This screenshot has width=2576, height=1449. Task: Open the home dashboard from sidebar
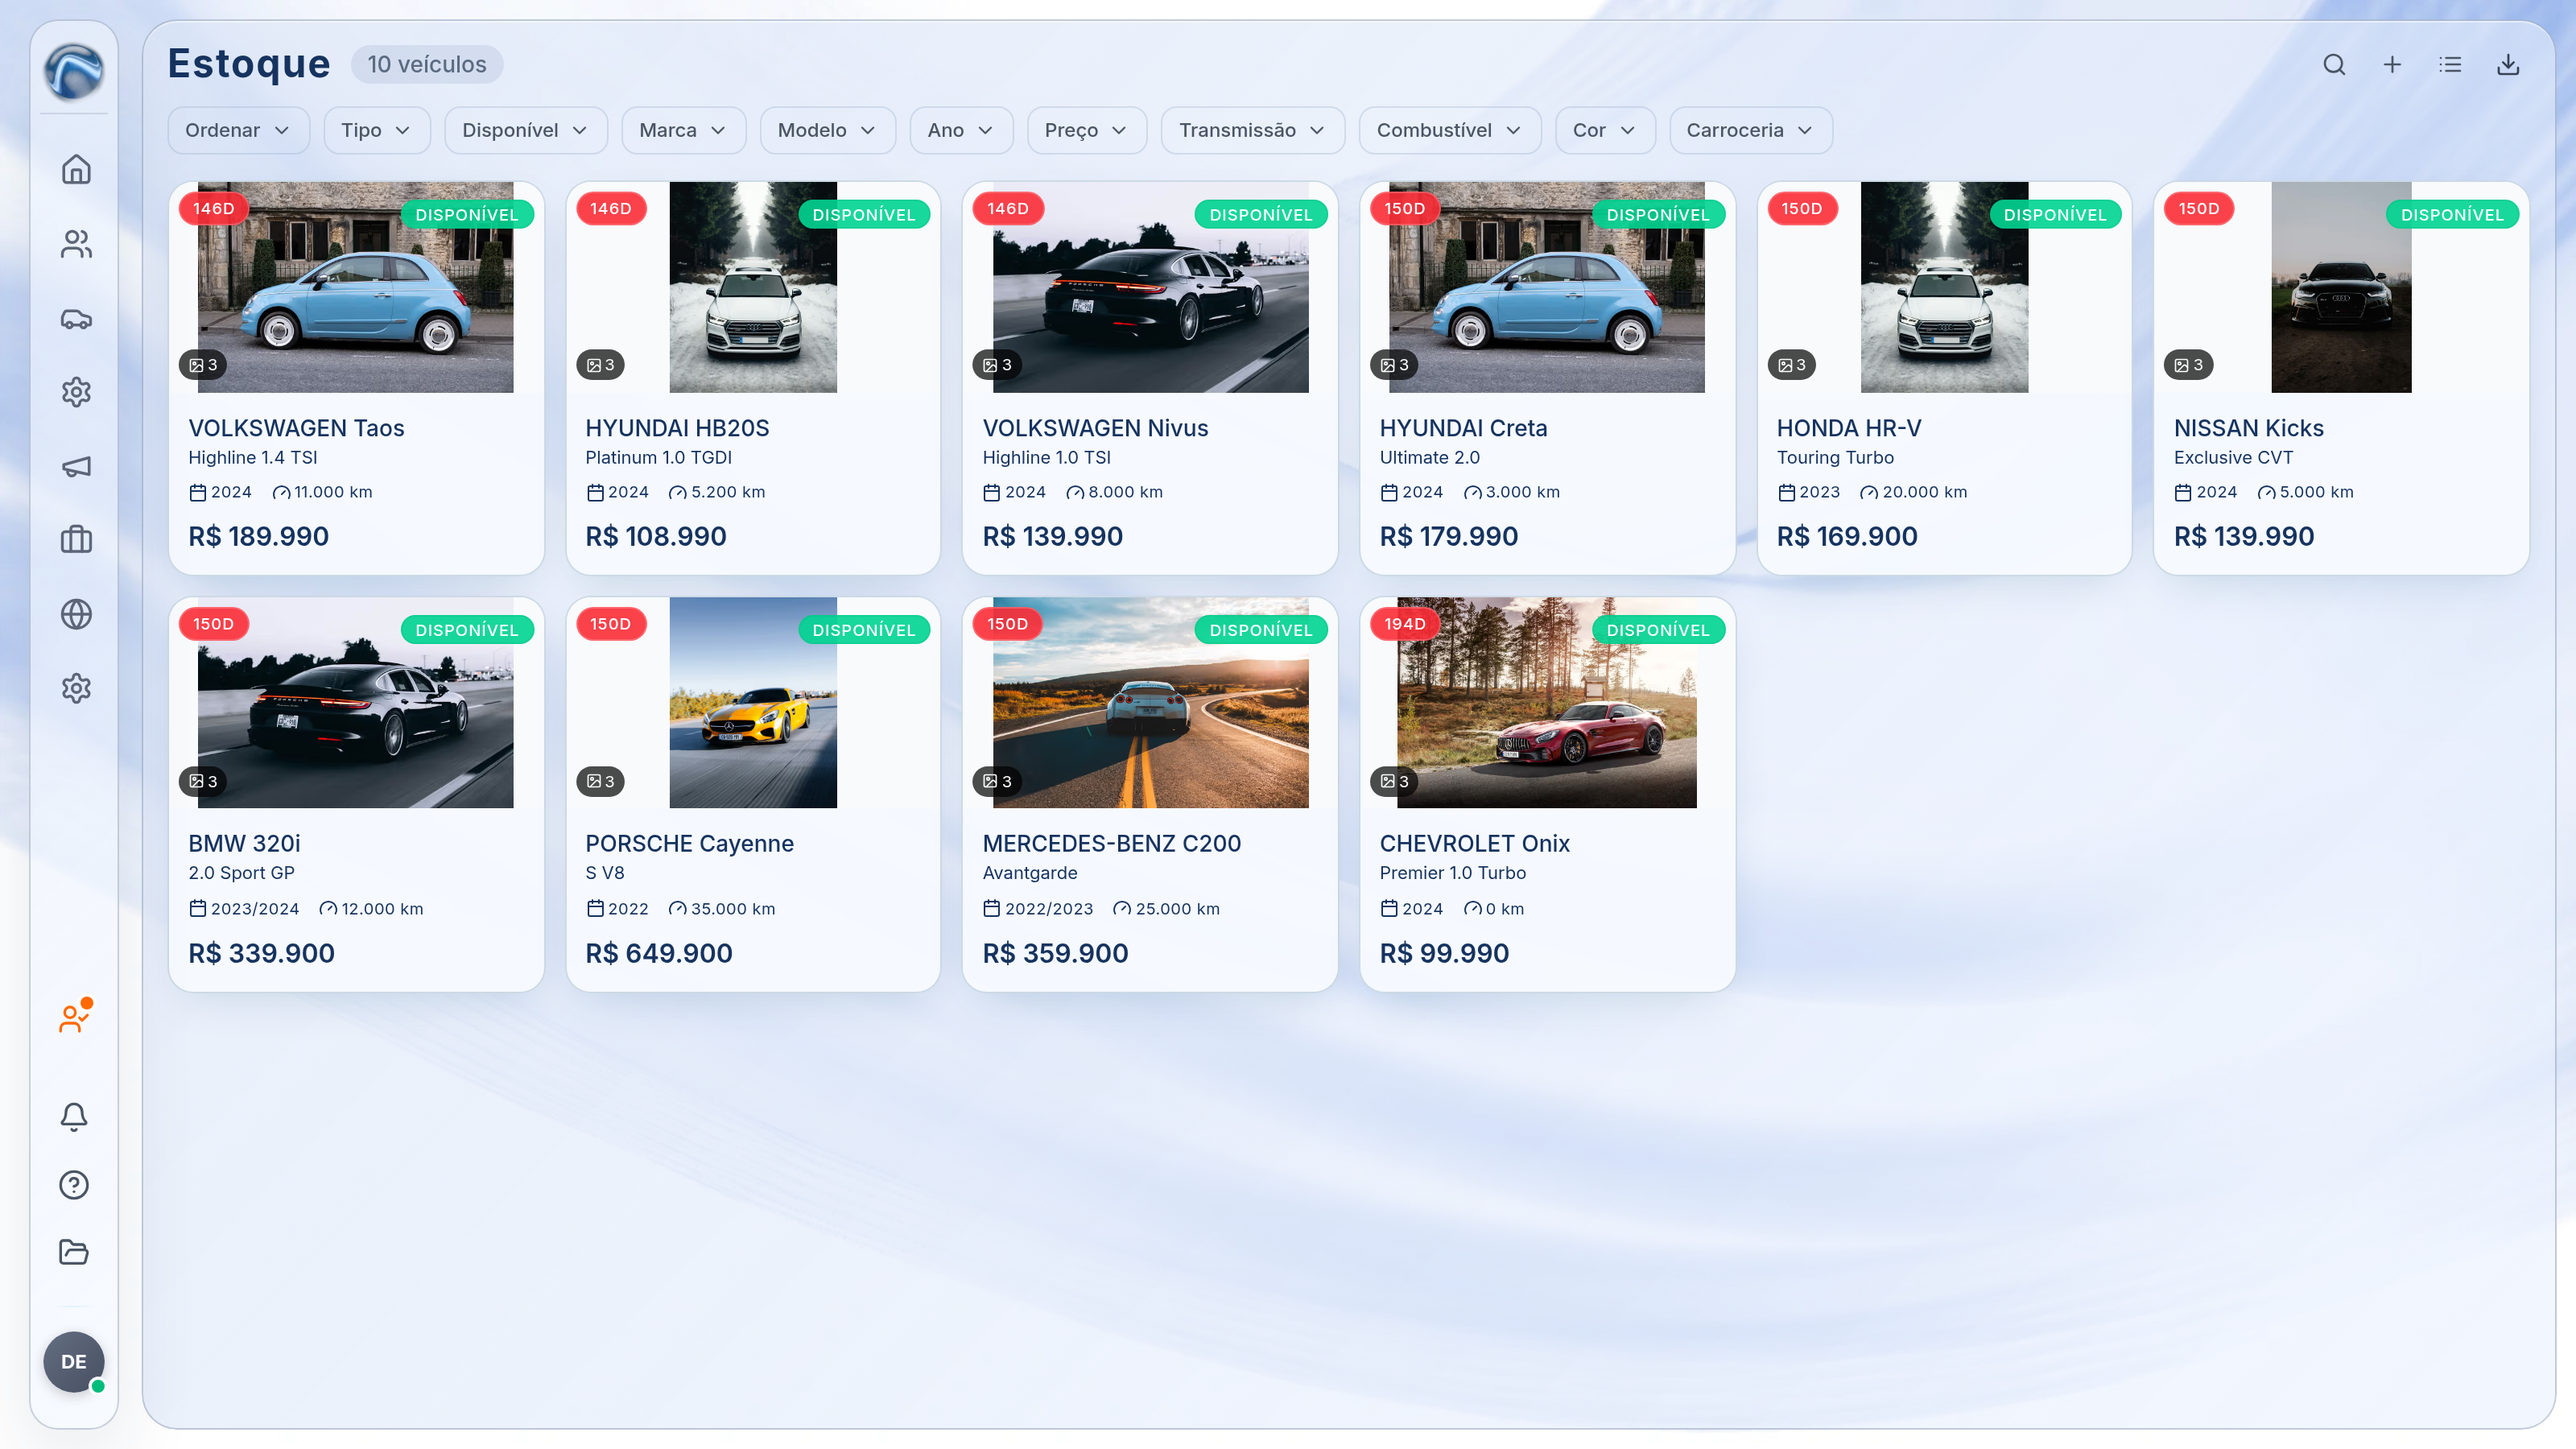click(76, 169)
